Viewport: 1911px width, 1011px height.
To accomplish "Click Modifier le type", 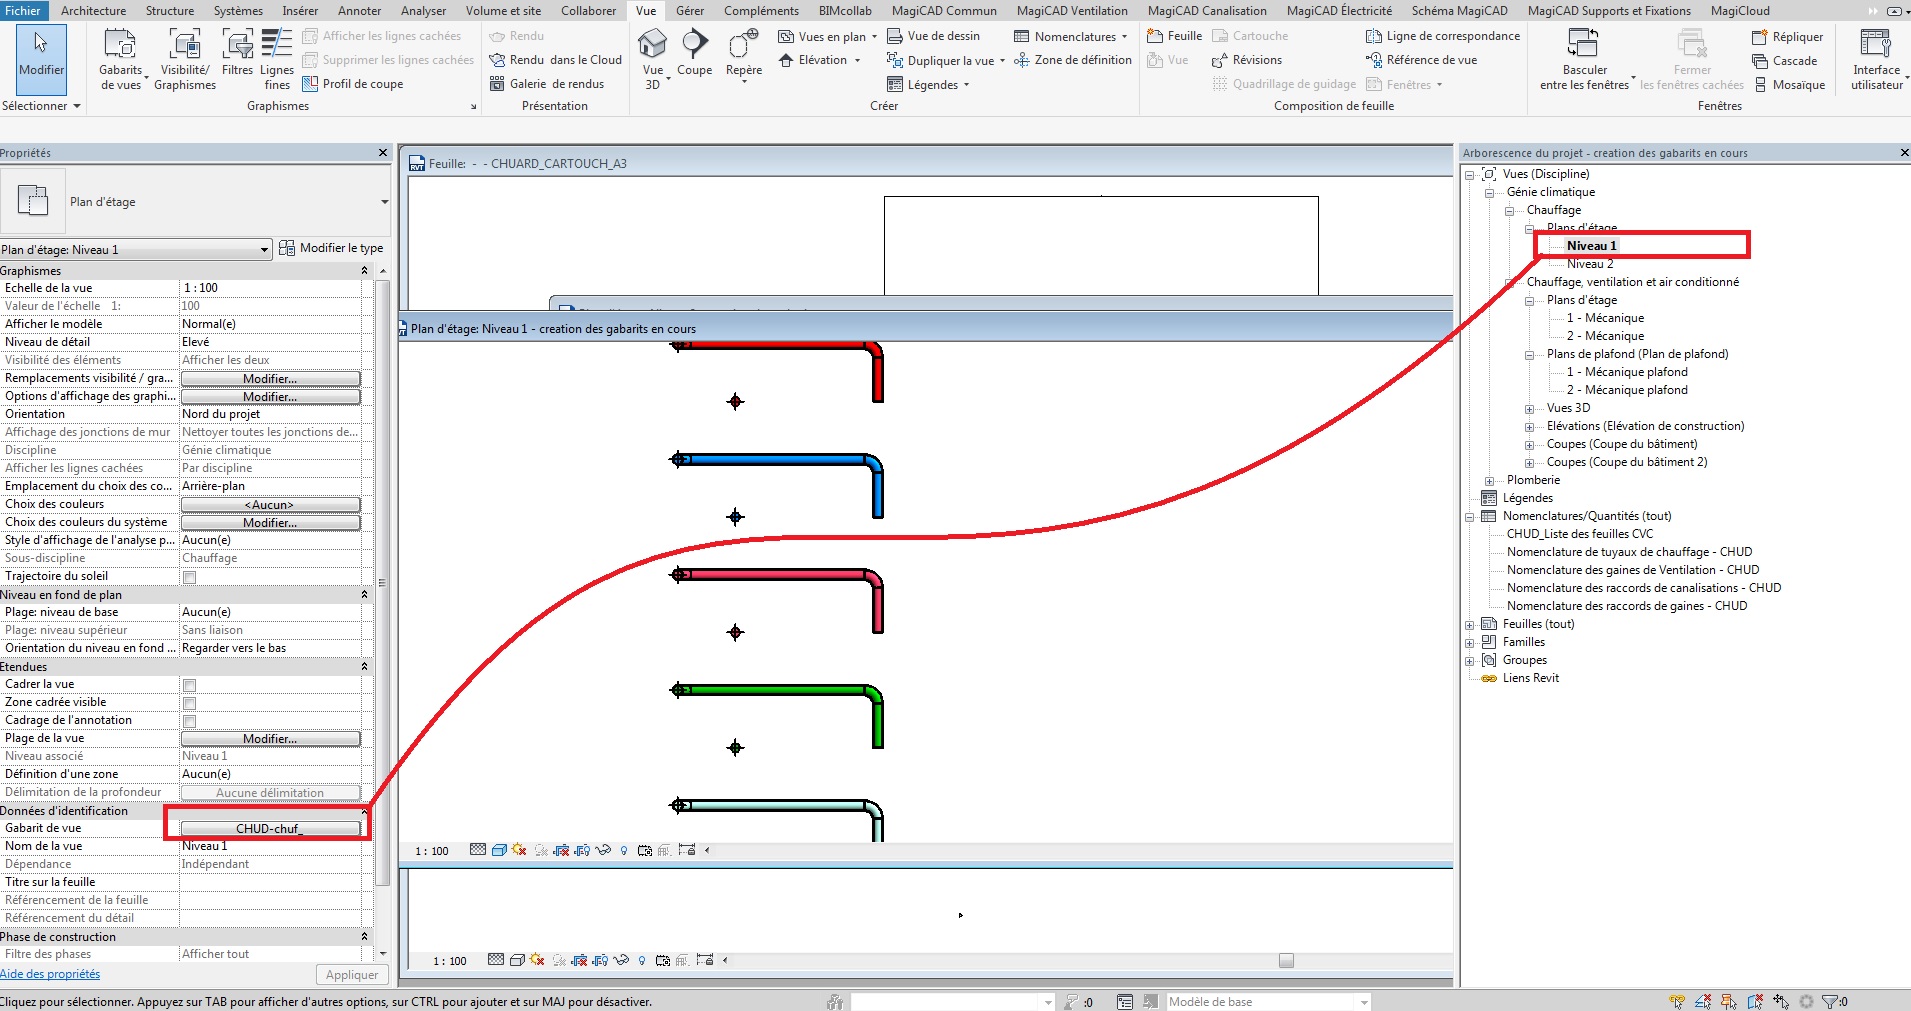I will (x=332, y=247).
